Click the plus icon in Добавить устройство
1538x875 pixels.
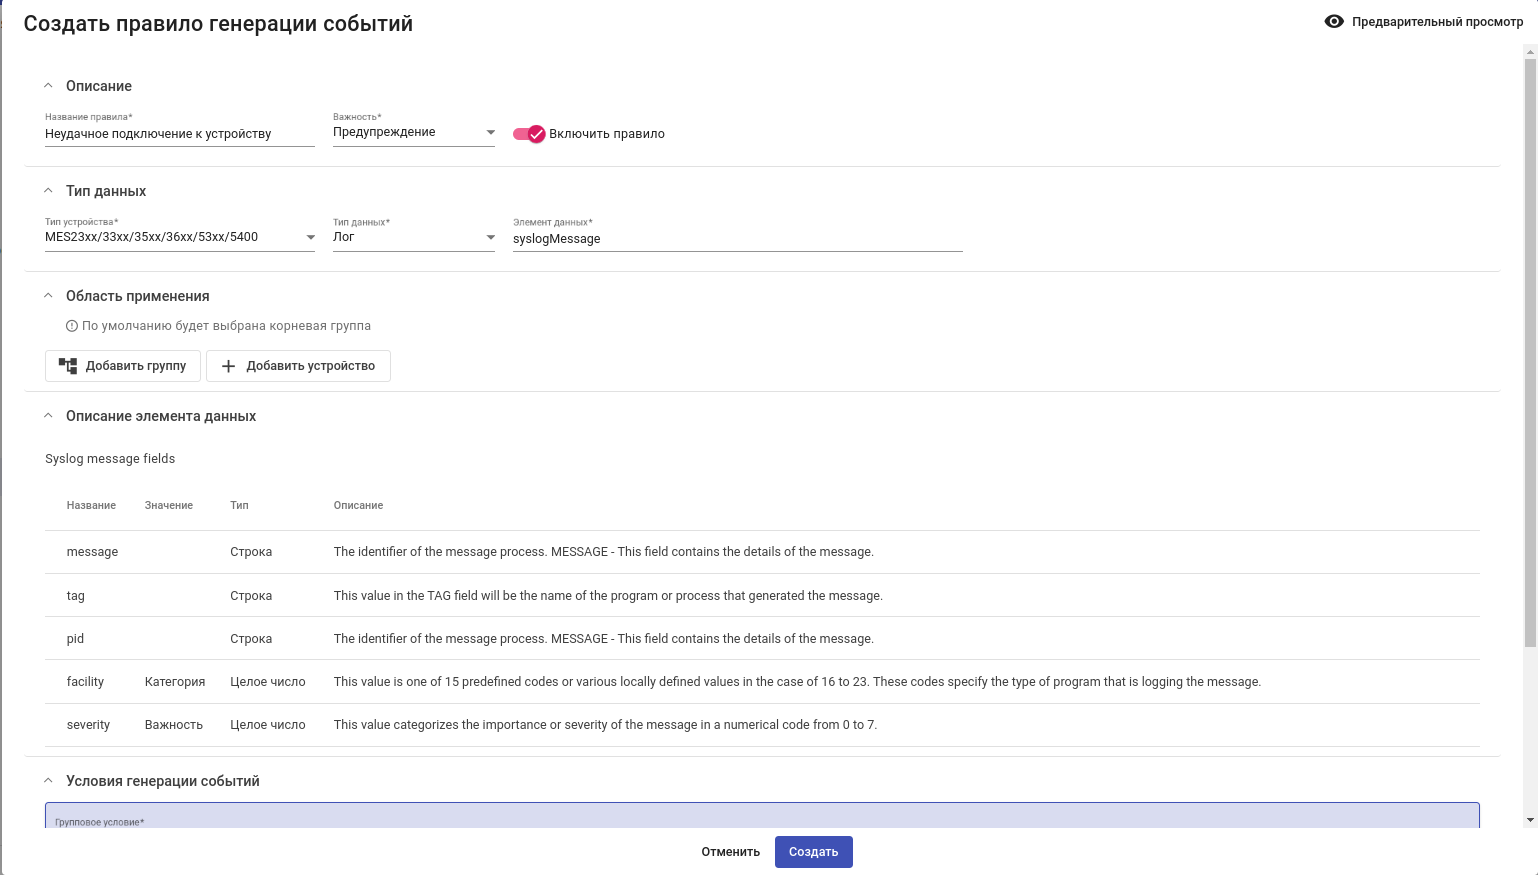[228, 366]
